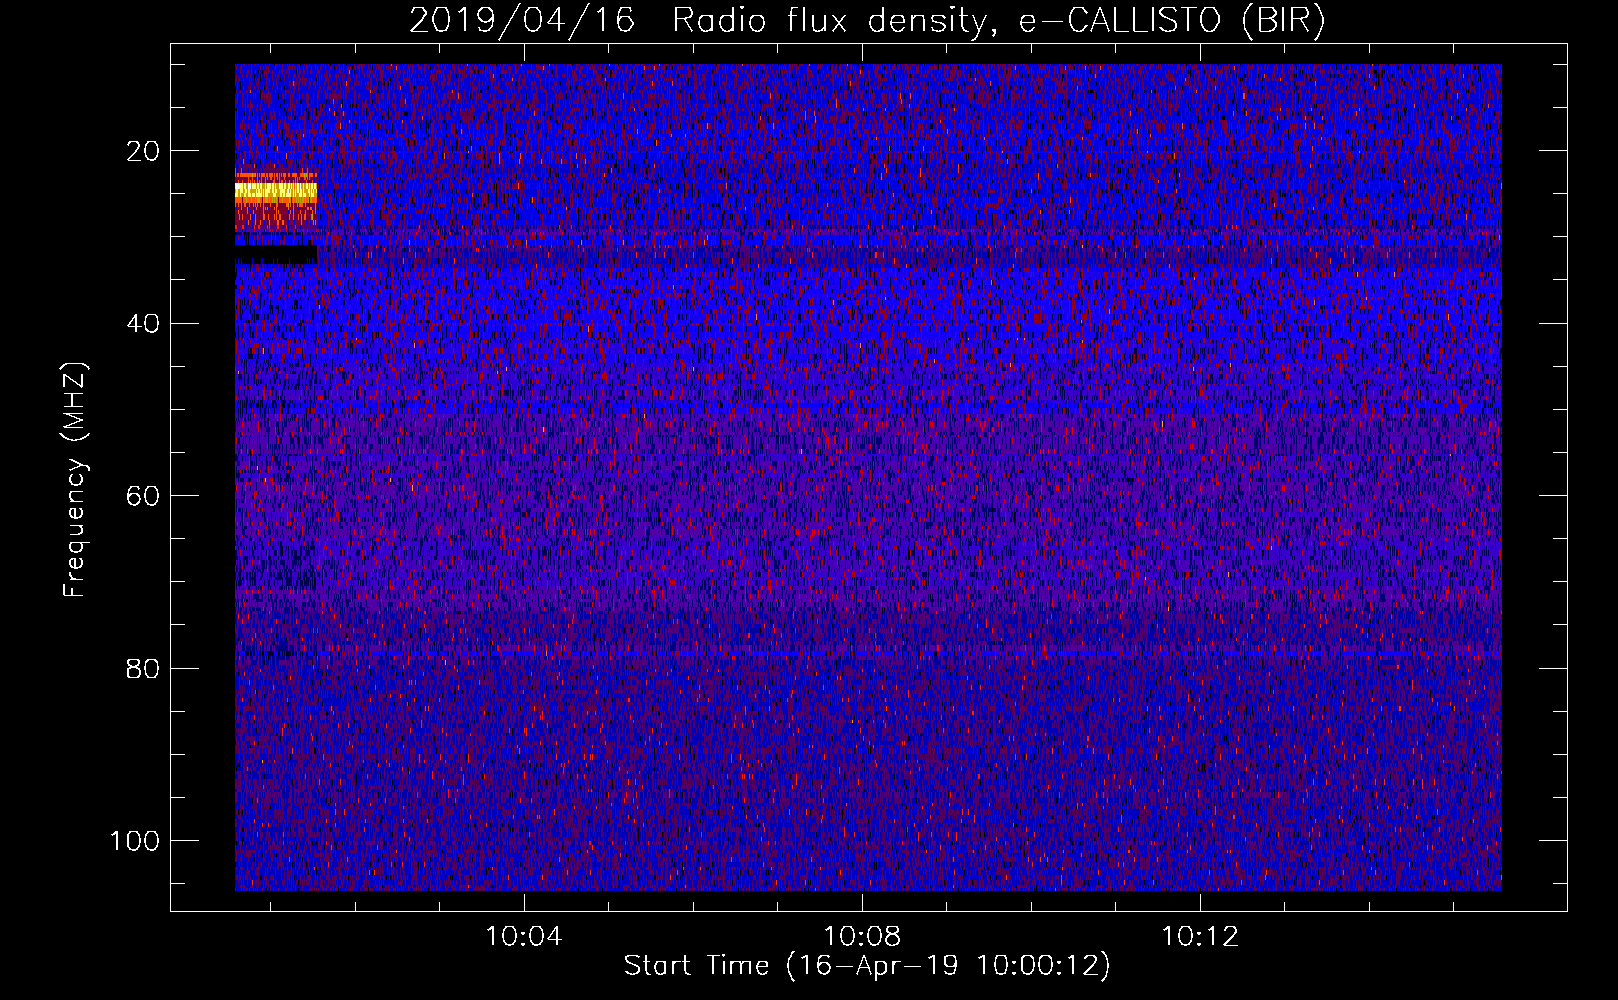
Task: Click the 60 MHz frequency tick label
Action: coord(143,496)
